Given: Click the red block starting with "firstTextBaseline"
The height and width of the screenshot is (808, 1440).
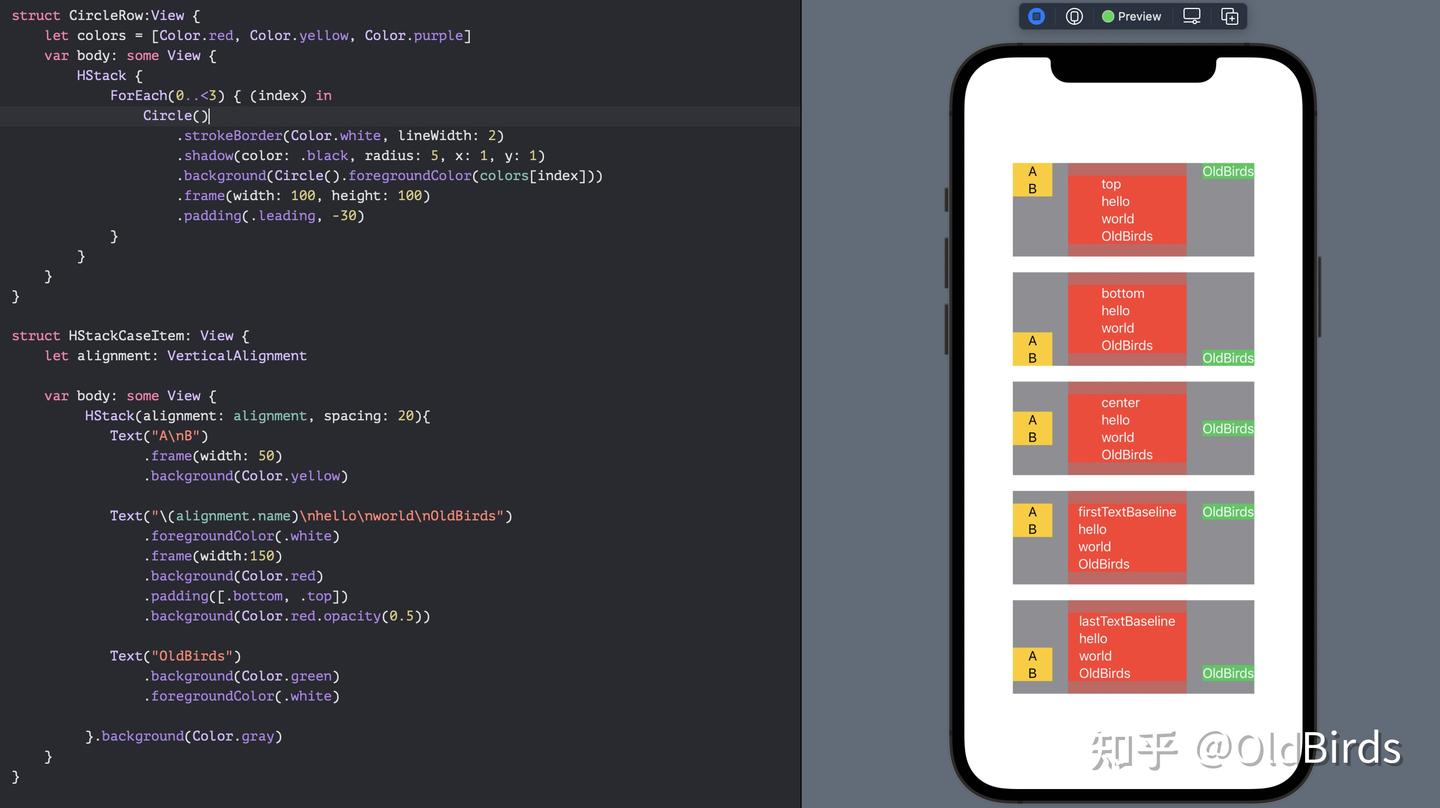Looking at the screenshot, I should [x=1127, y=537].
